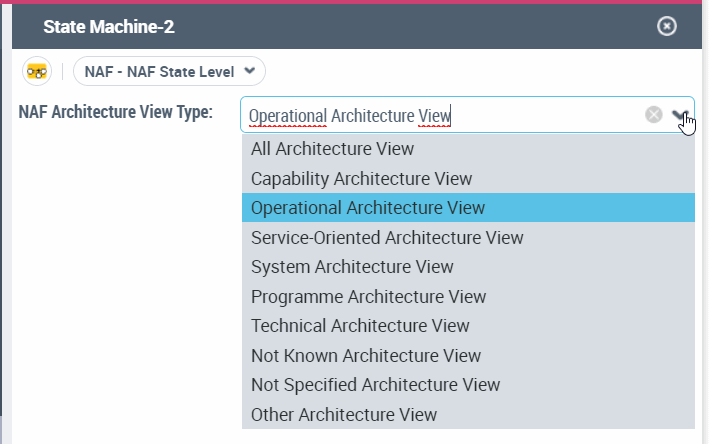Clear the Architecture View Type field
710x444 pixels.
[654, 115]
